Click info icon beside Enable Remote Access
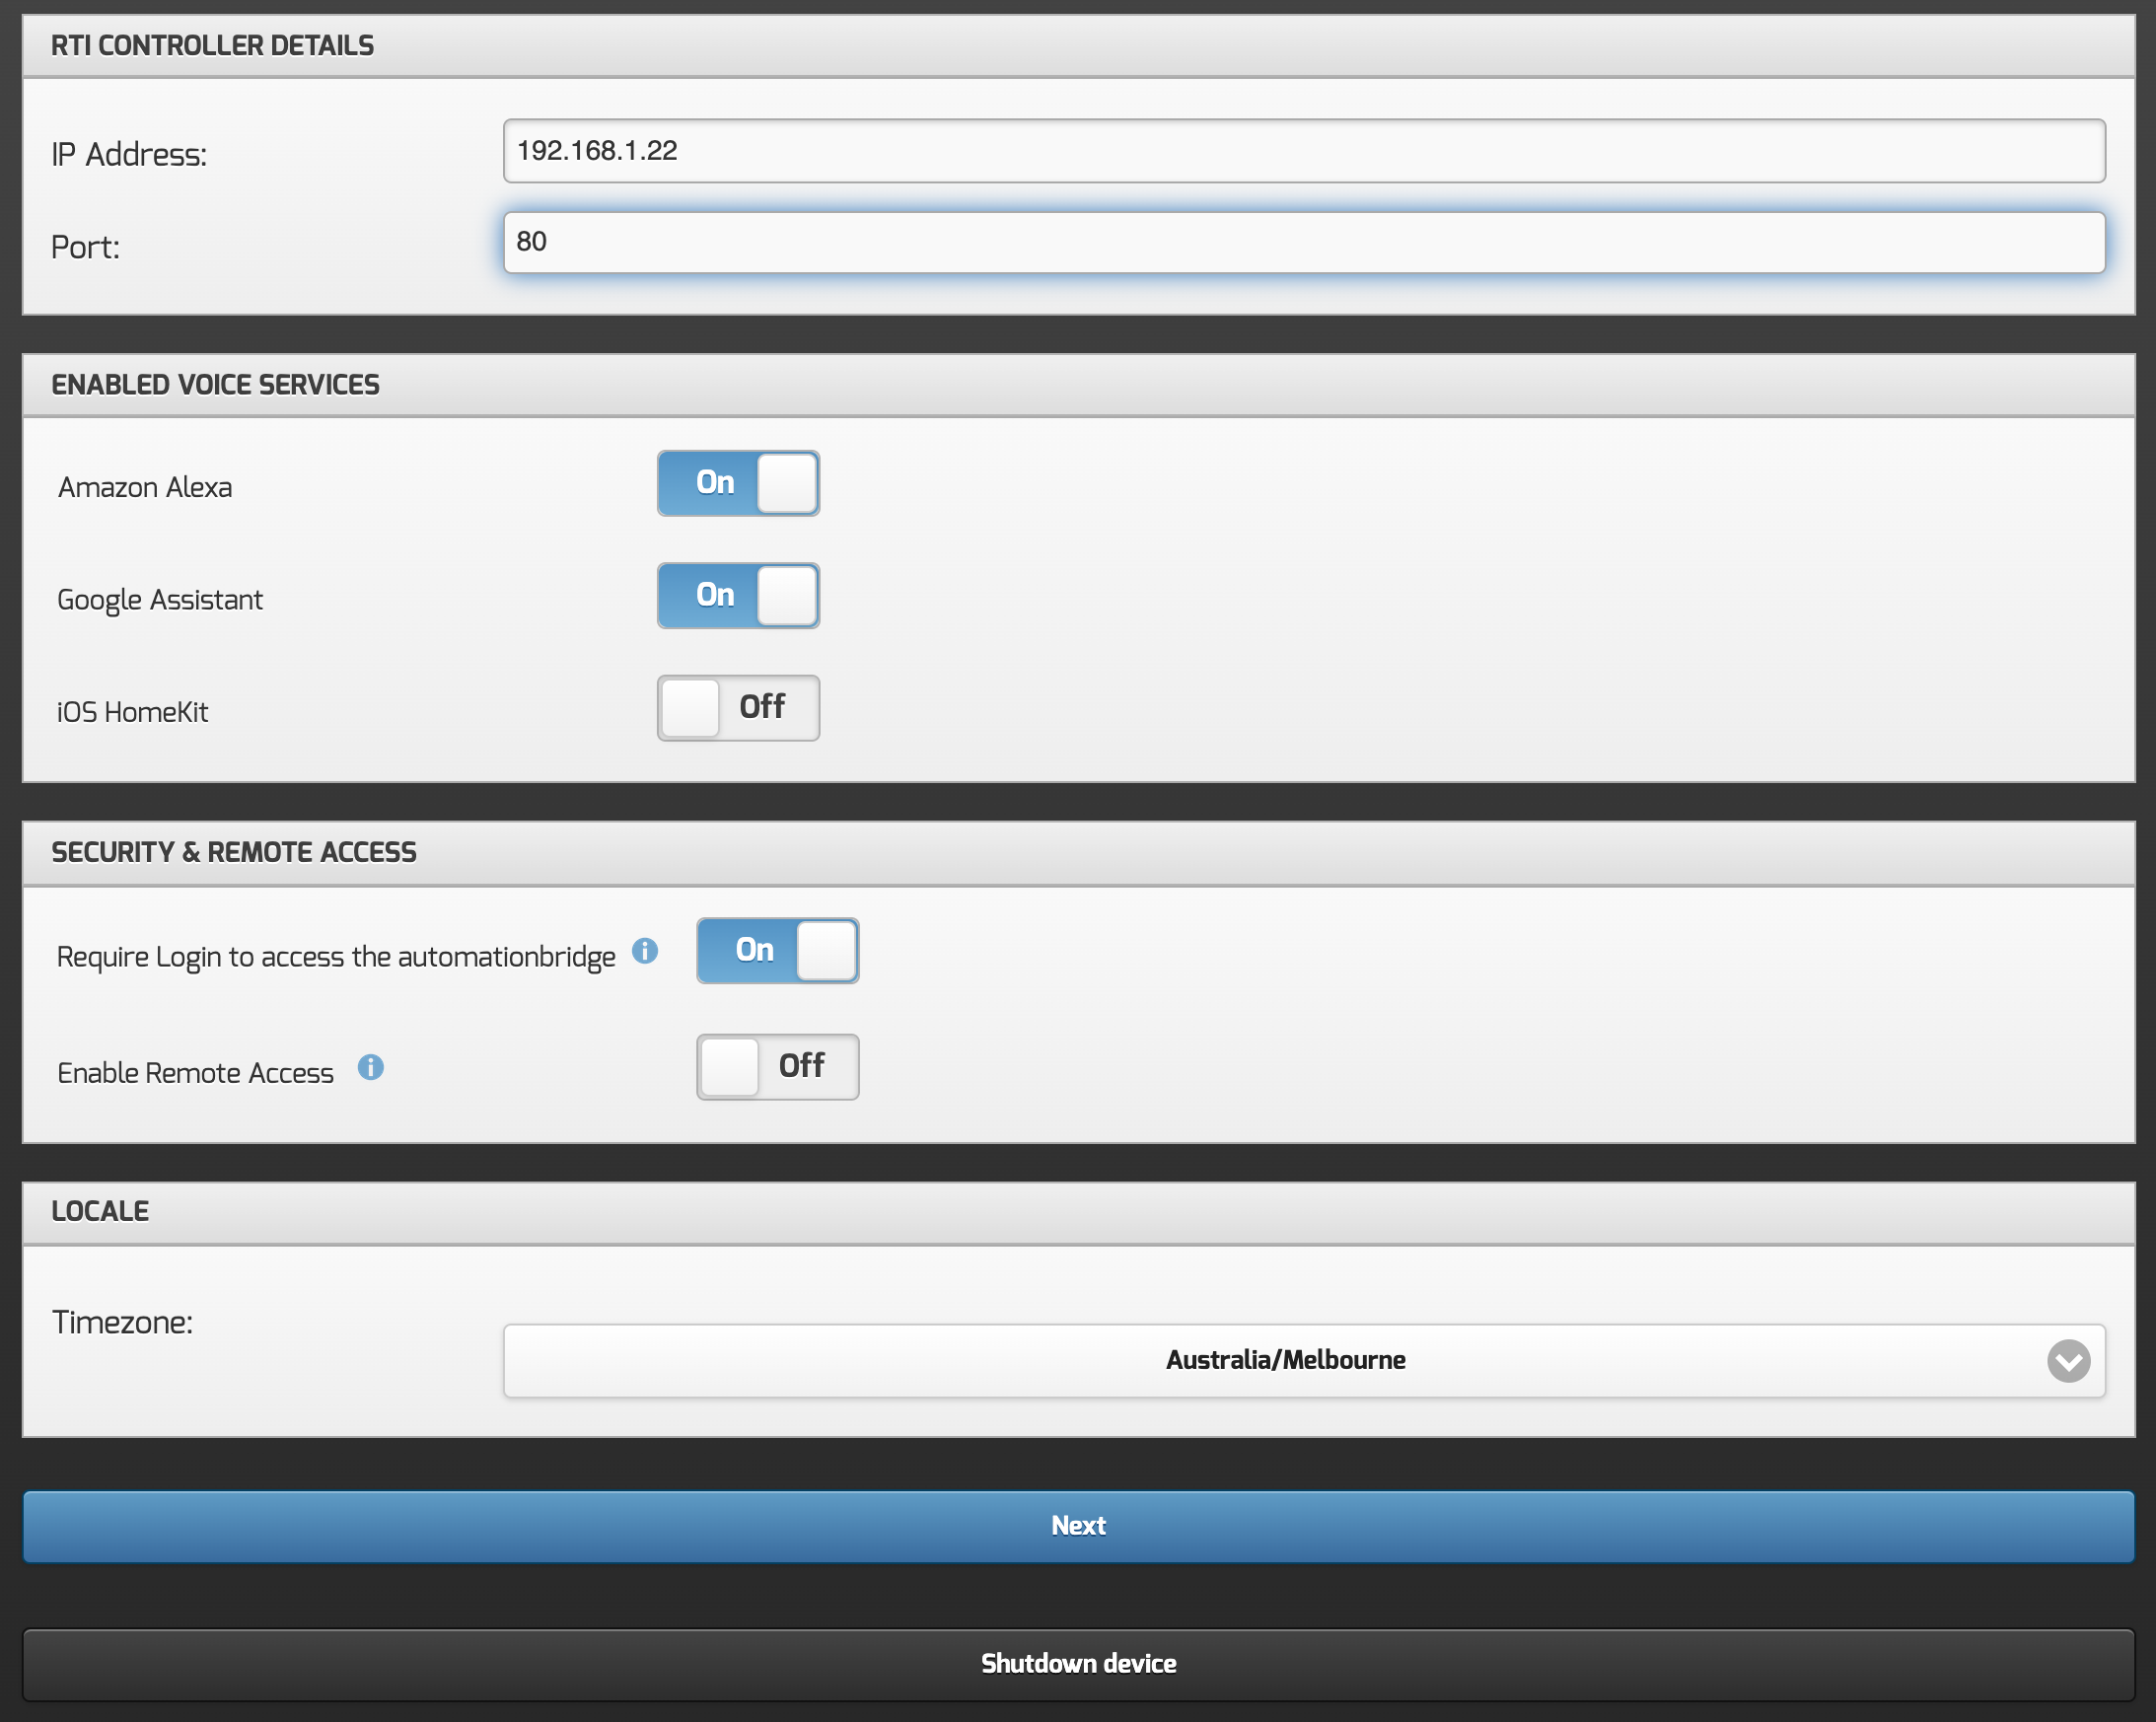 coord(371,1067)
